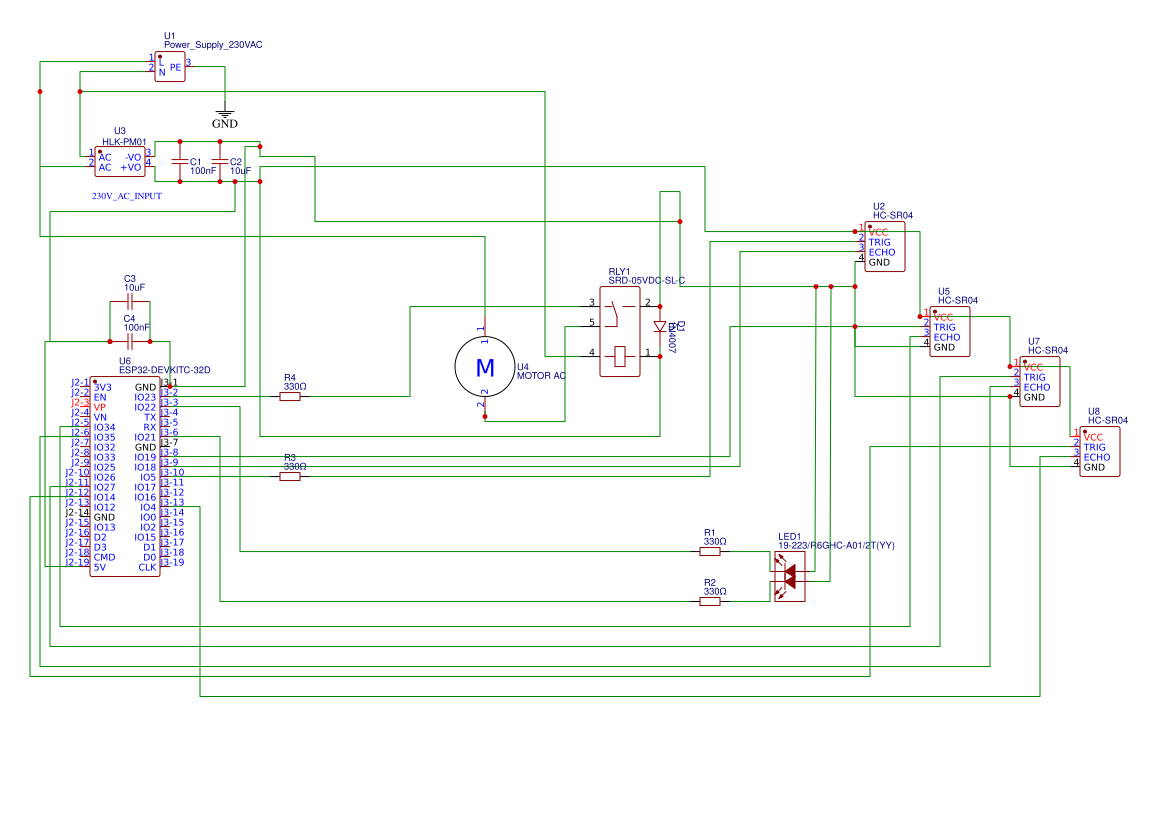Click the SRD-05VDC-SL-C relay label
The width and height of the screenshot is (1169, 827).
pyautogui.click(x=646, y=280)
